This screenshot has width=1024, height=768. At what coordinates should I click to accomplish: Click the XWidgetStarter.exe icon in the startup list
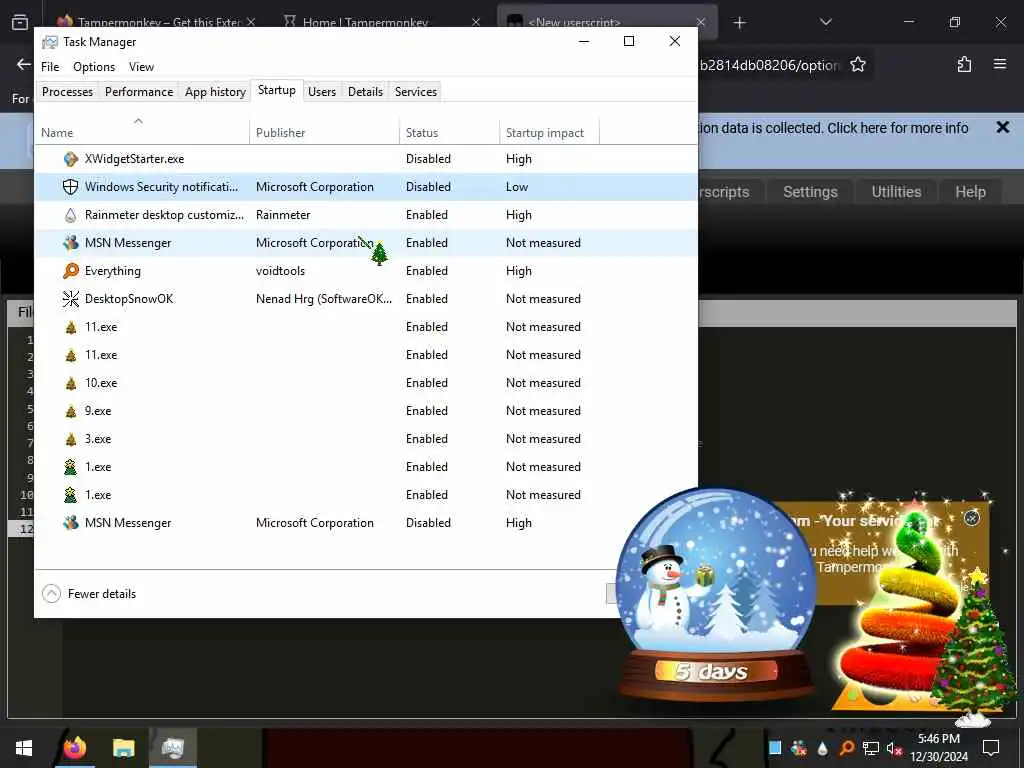click(71, 159)
